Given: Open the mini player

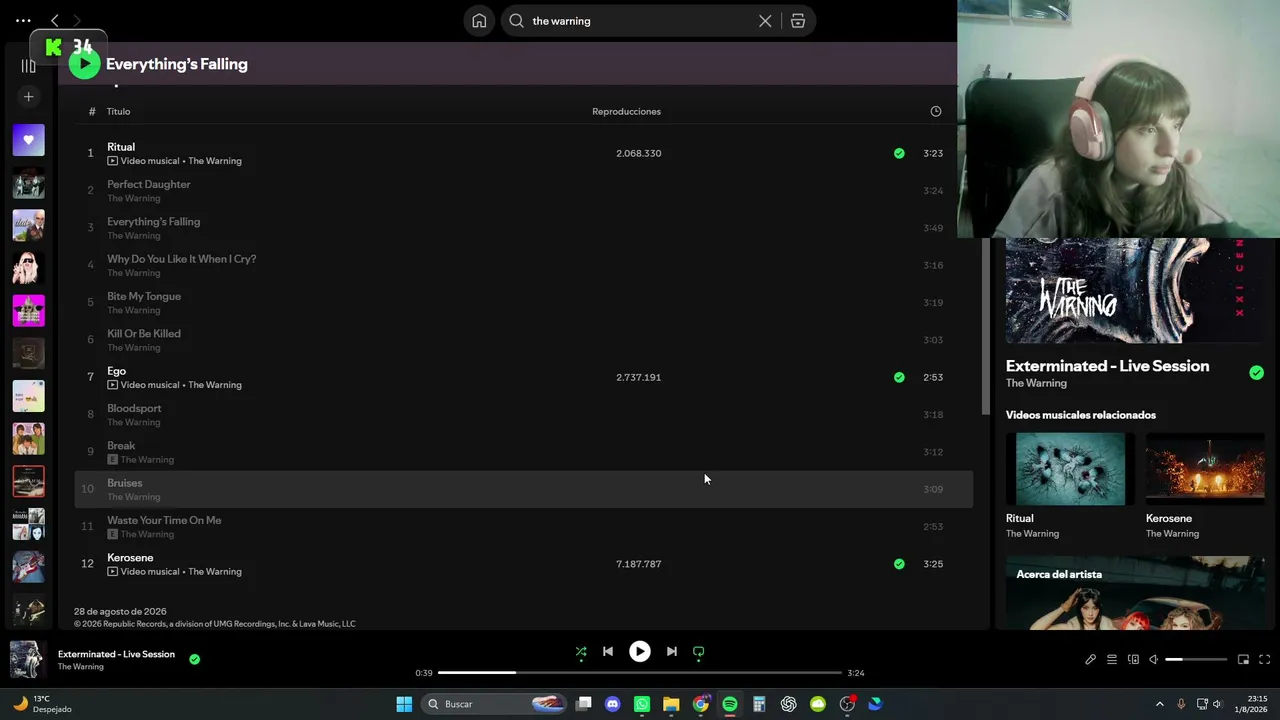Looking at the screenshot, I should click(1244, 660).
